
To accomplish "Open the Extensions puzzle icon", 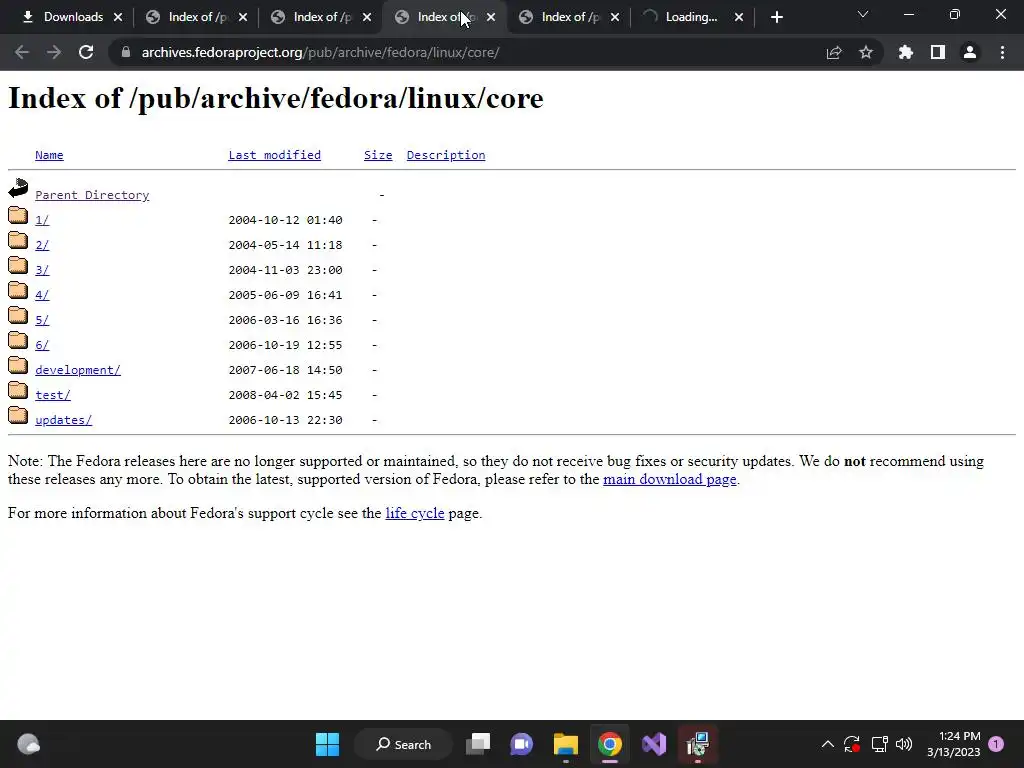I will pos(906,52).
